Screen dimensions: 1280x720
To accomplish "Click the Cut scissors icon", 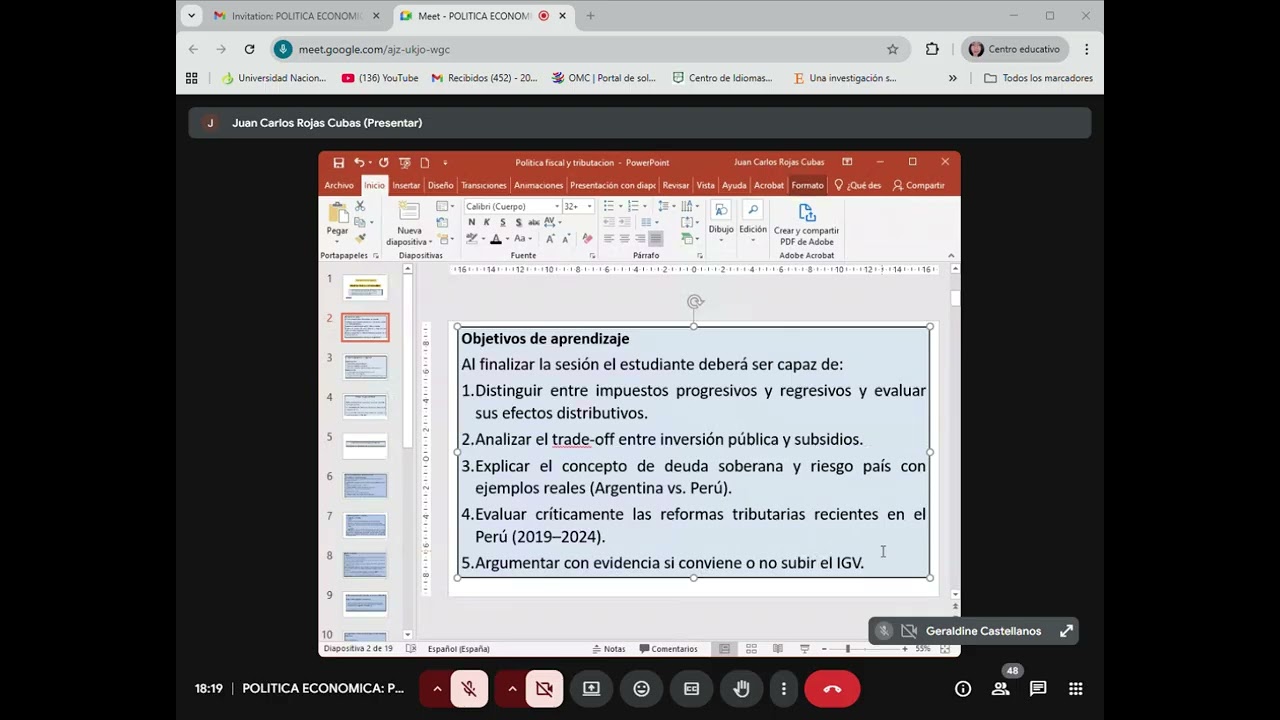I will pyautogui.click(x=360, y=206).
